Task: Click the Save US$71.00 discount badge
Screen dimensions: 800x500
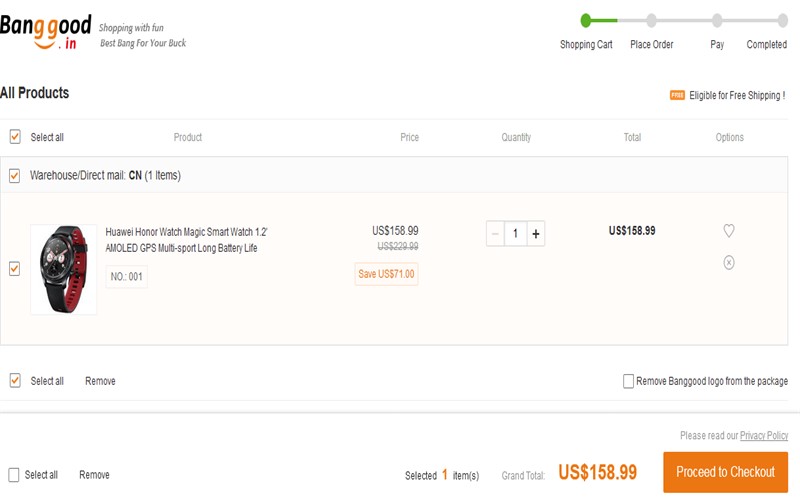Action: point(386,274)
